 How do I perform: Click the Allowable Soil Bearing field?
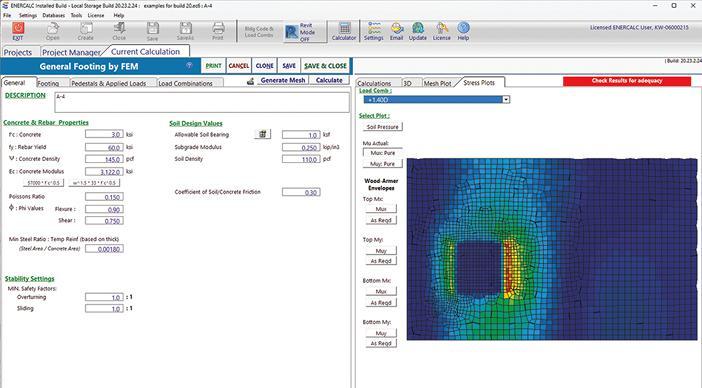tap(301, 134)
